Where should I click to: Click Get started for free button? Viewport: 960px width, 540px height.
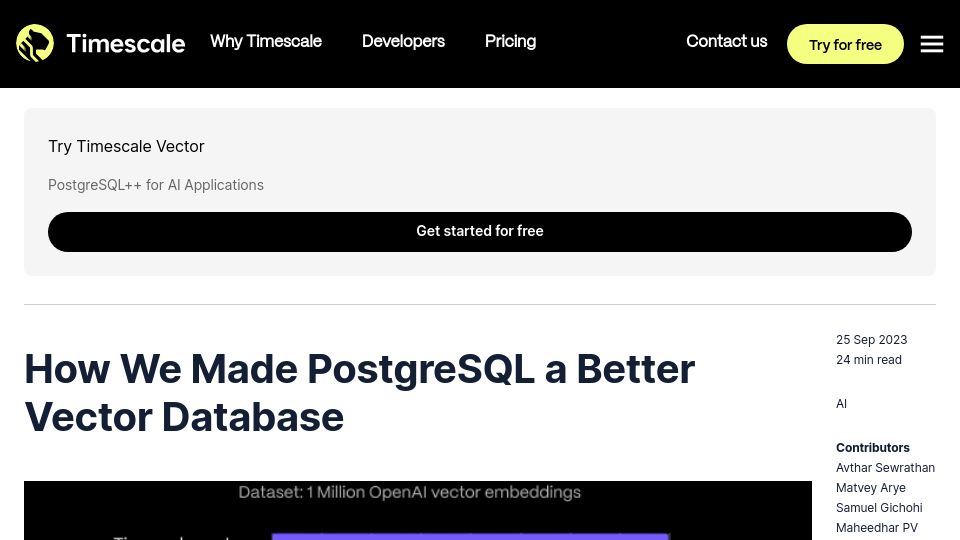tap(480, 231)
